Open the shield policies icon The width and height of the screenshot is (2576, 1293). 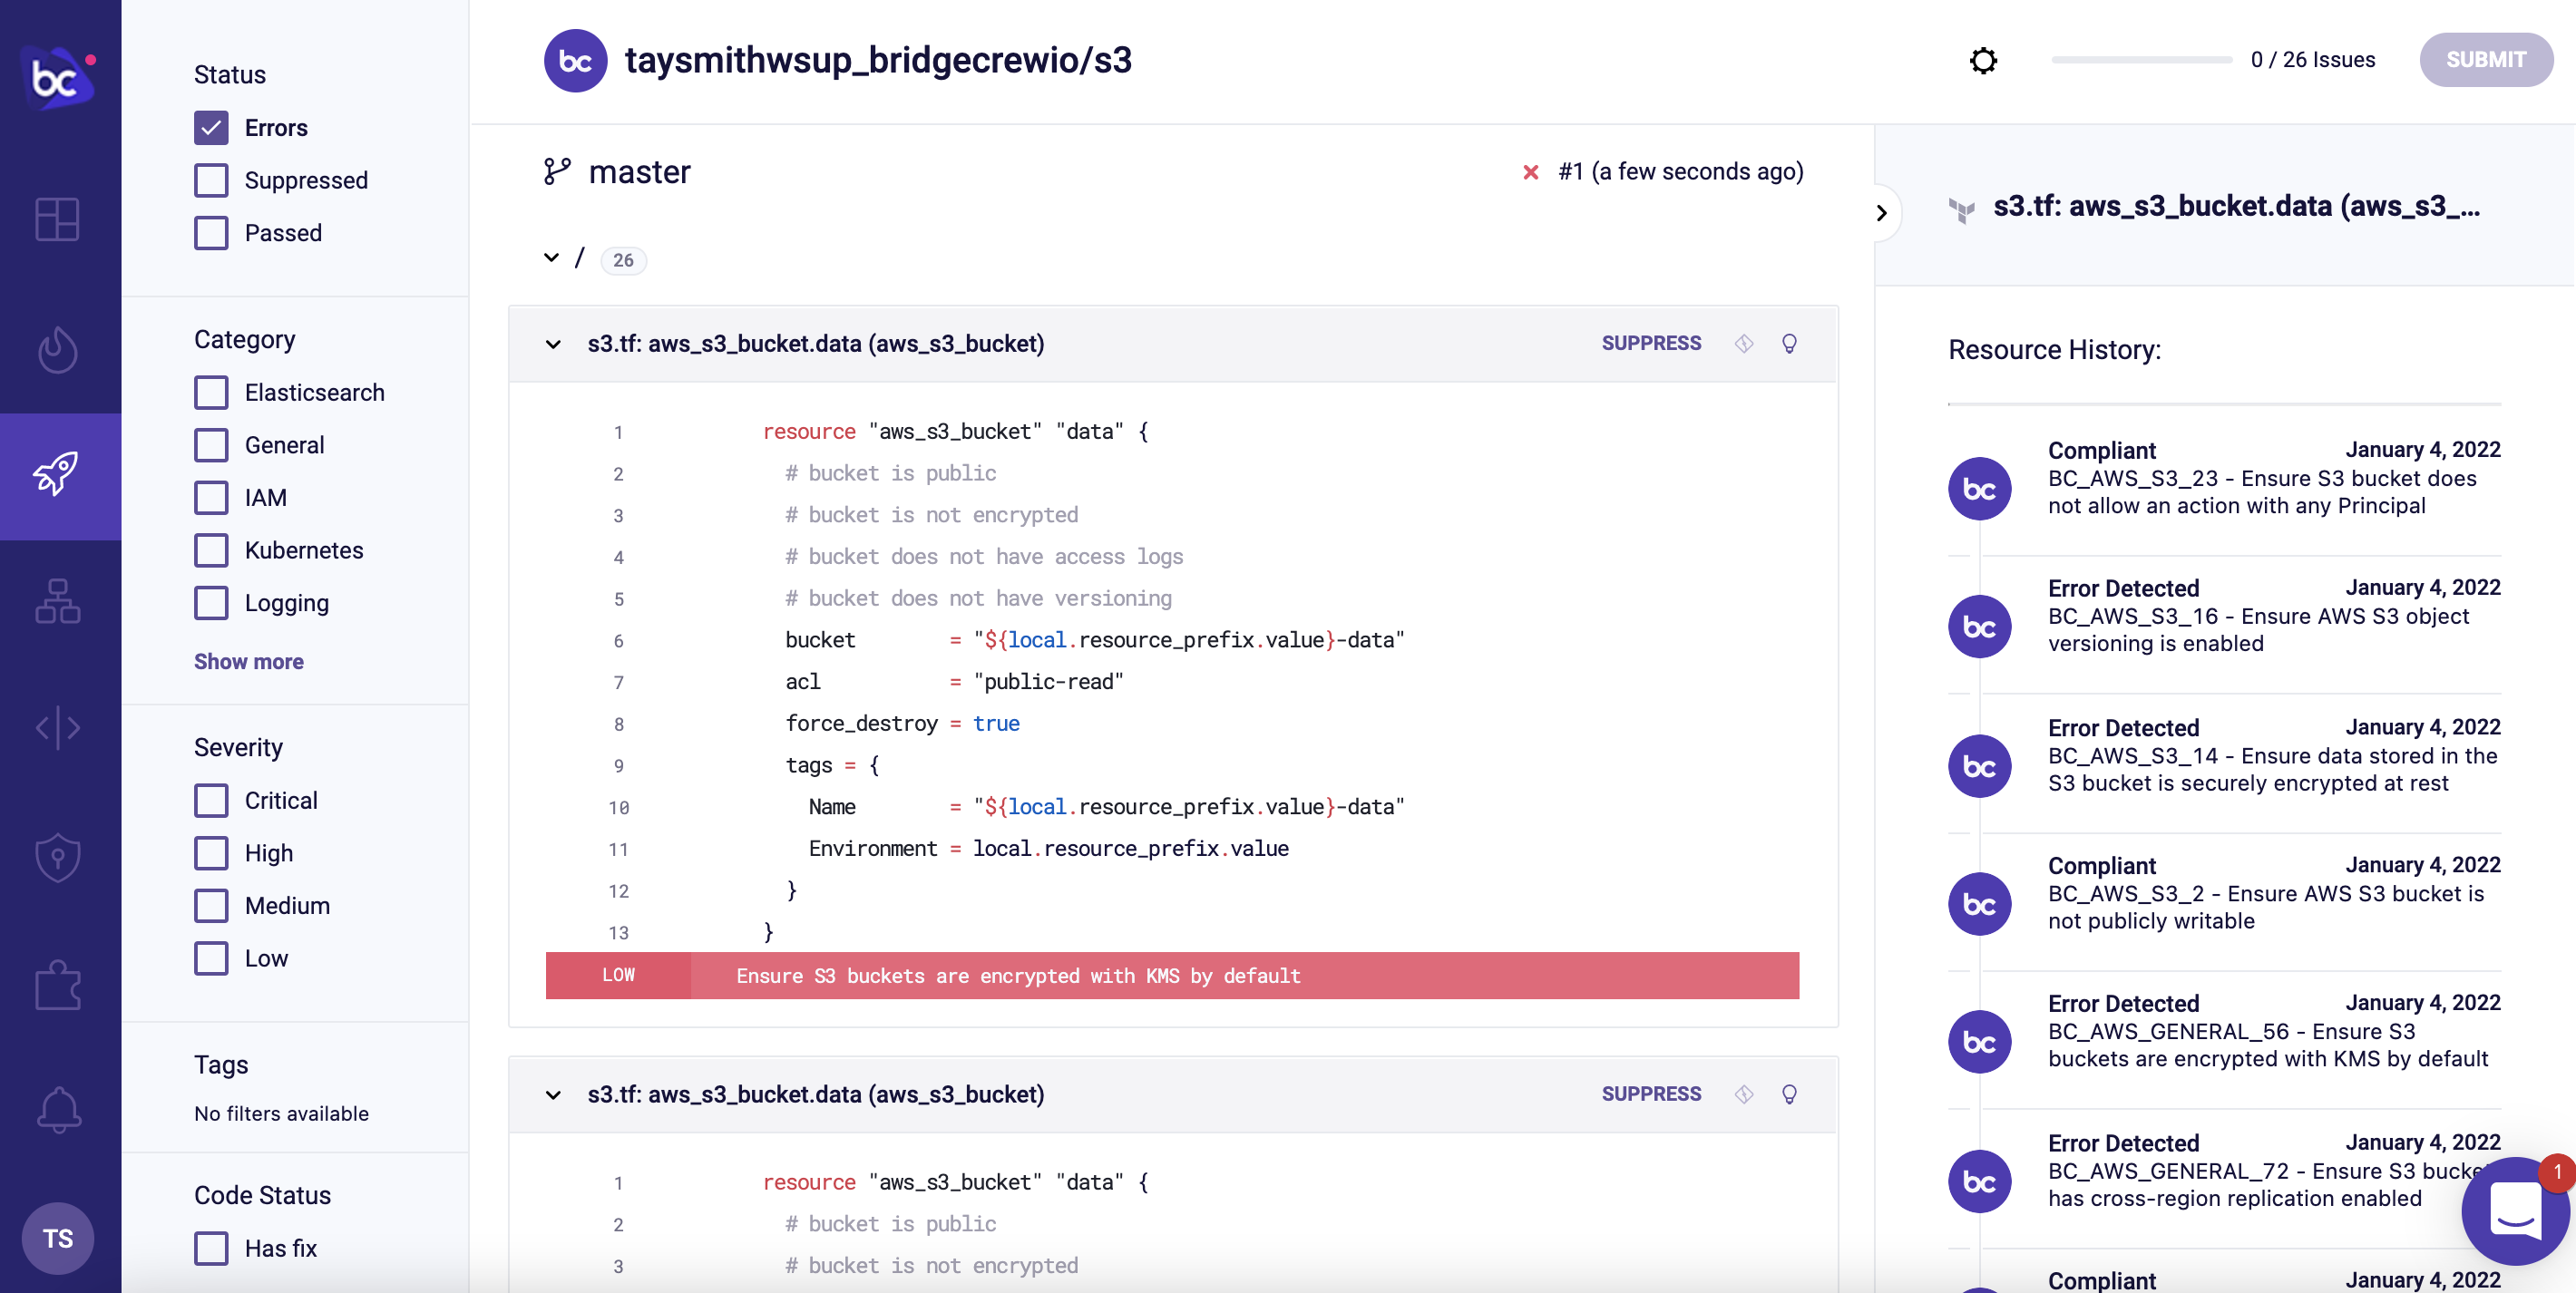pyautogui.click(x=58, y=857)
